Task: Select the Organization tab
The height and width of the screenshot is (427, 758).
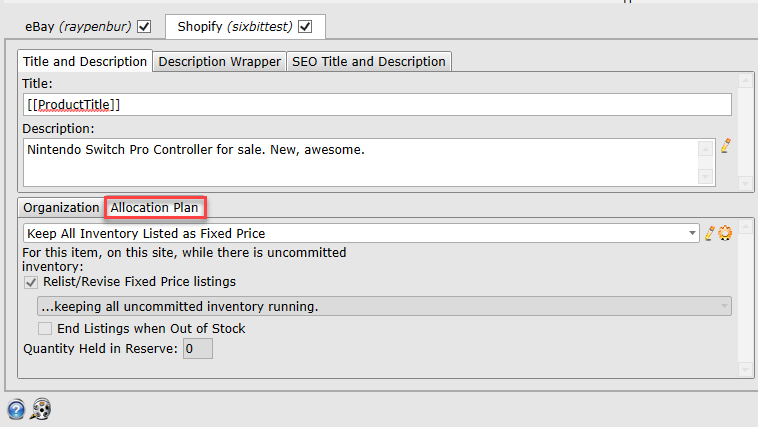Action: click(61, 208)
